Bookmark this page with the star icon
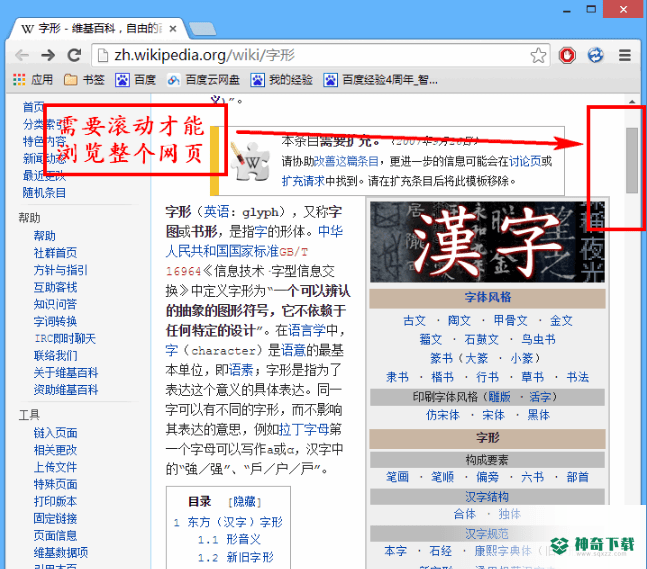647x569 pixels. click(538, 55)
